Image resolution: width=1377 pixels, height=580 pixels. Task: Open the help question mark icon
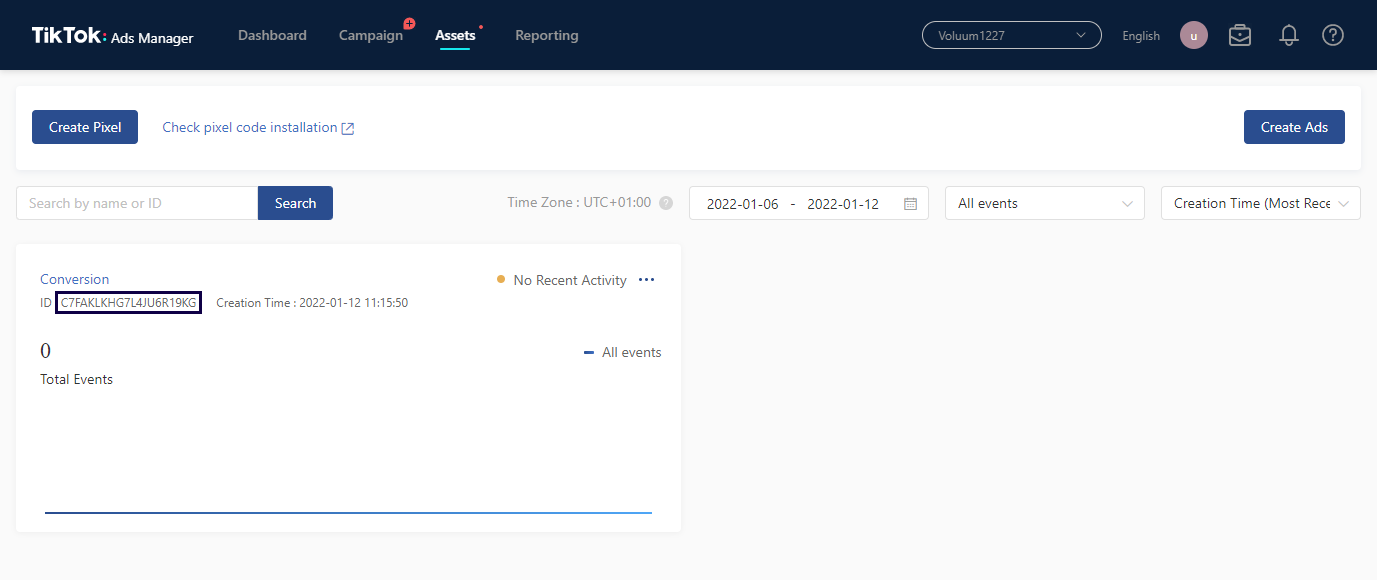pyautogui.click(x=1332, y=36)
